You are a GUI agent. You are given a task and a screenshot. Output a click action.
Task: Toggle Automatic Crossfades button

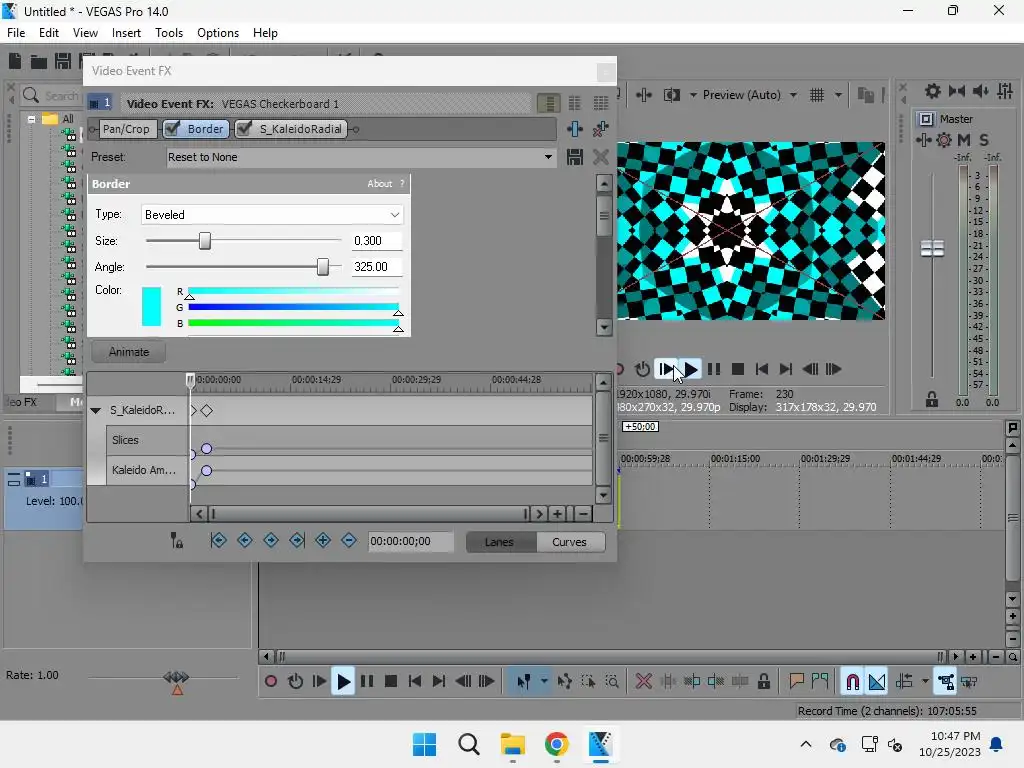click(x=877, y=682)
